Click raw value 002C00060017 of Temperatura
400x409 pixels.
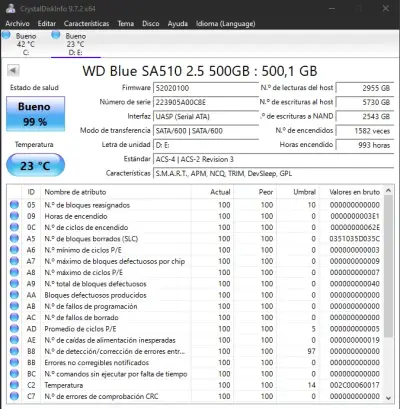[x=354, y=385]
